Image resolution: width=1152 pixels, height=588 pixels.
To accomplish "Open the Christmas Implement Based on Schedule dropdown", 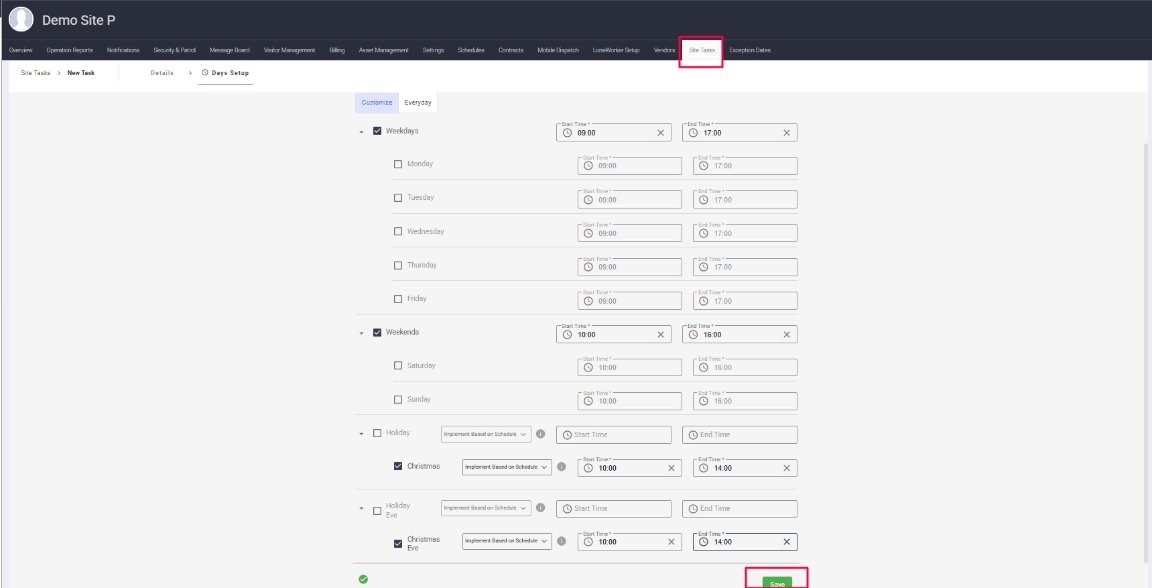I will tap(507, 467).
